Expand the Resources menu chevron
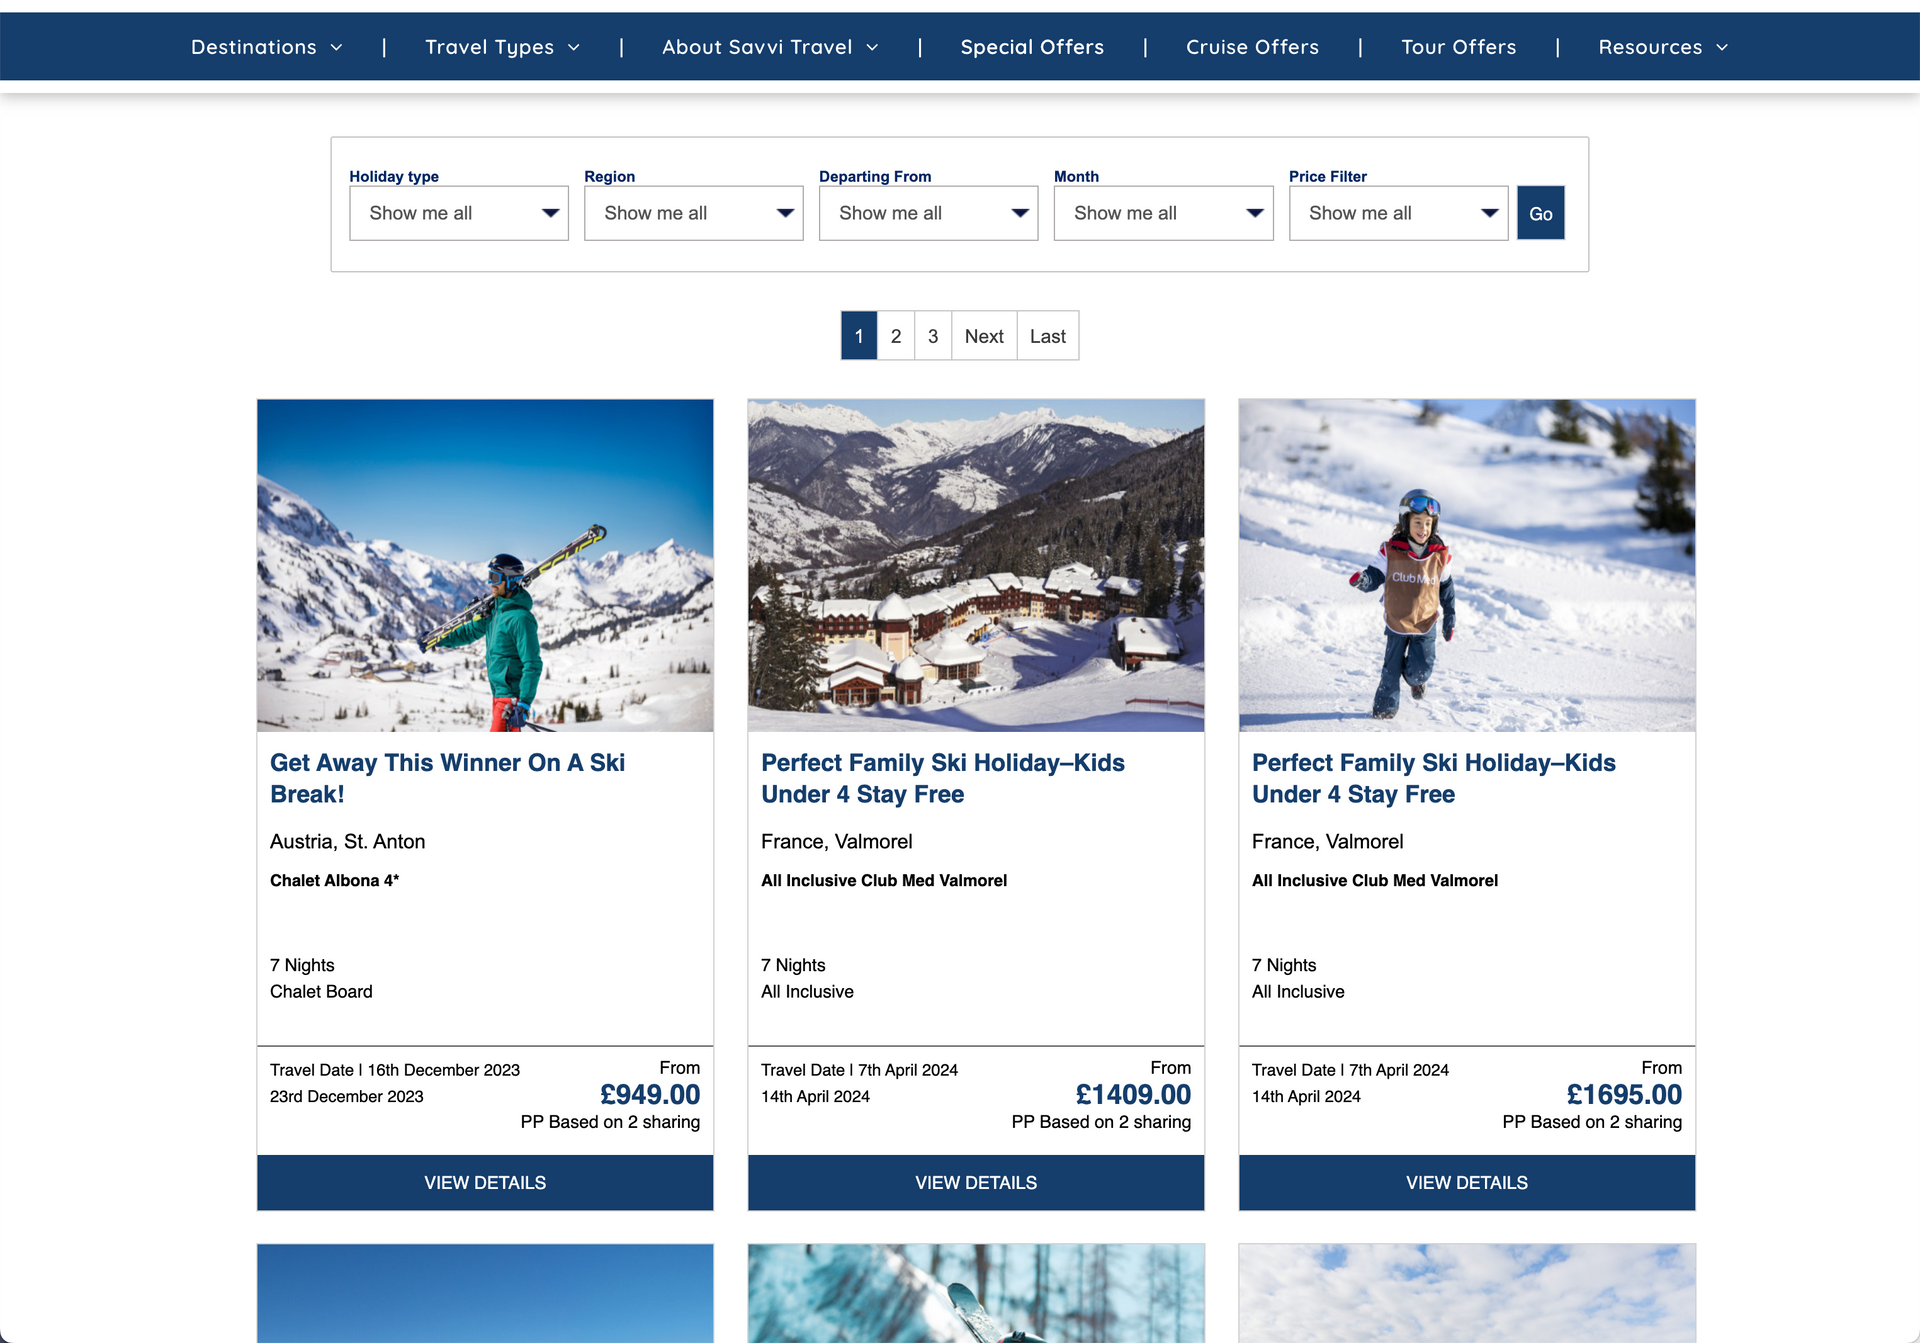The height and width of the screenshot is (1343, 1920). (x=1722, y=48)
